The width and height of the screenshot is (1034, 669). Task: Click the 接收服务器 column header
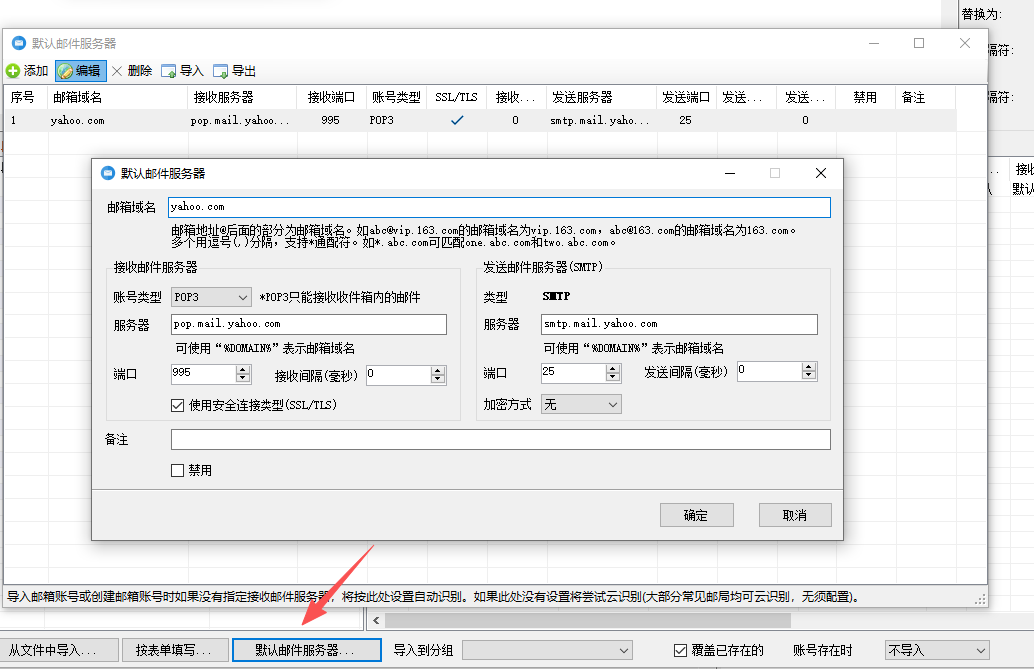coord(242,98)
